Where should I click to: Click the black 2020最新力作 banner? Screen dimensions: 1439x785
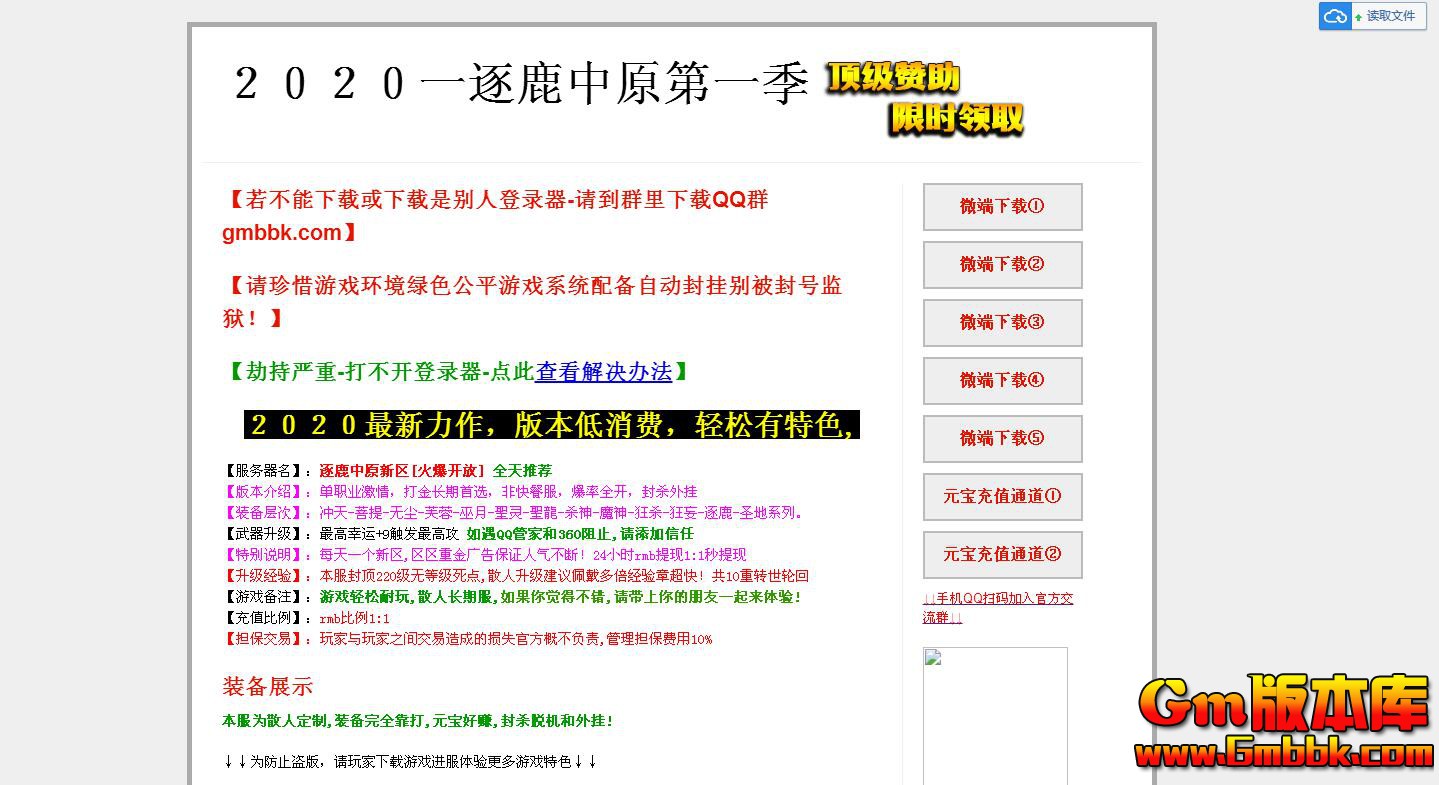point(548,424)
